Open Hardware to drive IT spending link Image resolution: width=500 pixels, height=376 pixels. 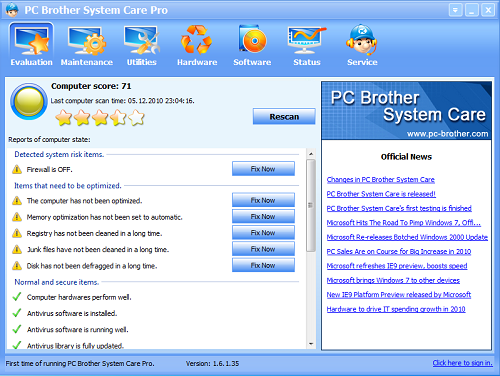click(x=396, y=309)
